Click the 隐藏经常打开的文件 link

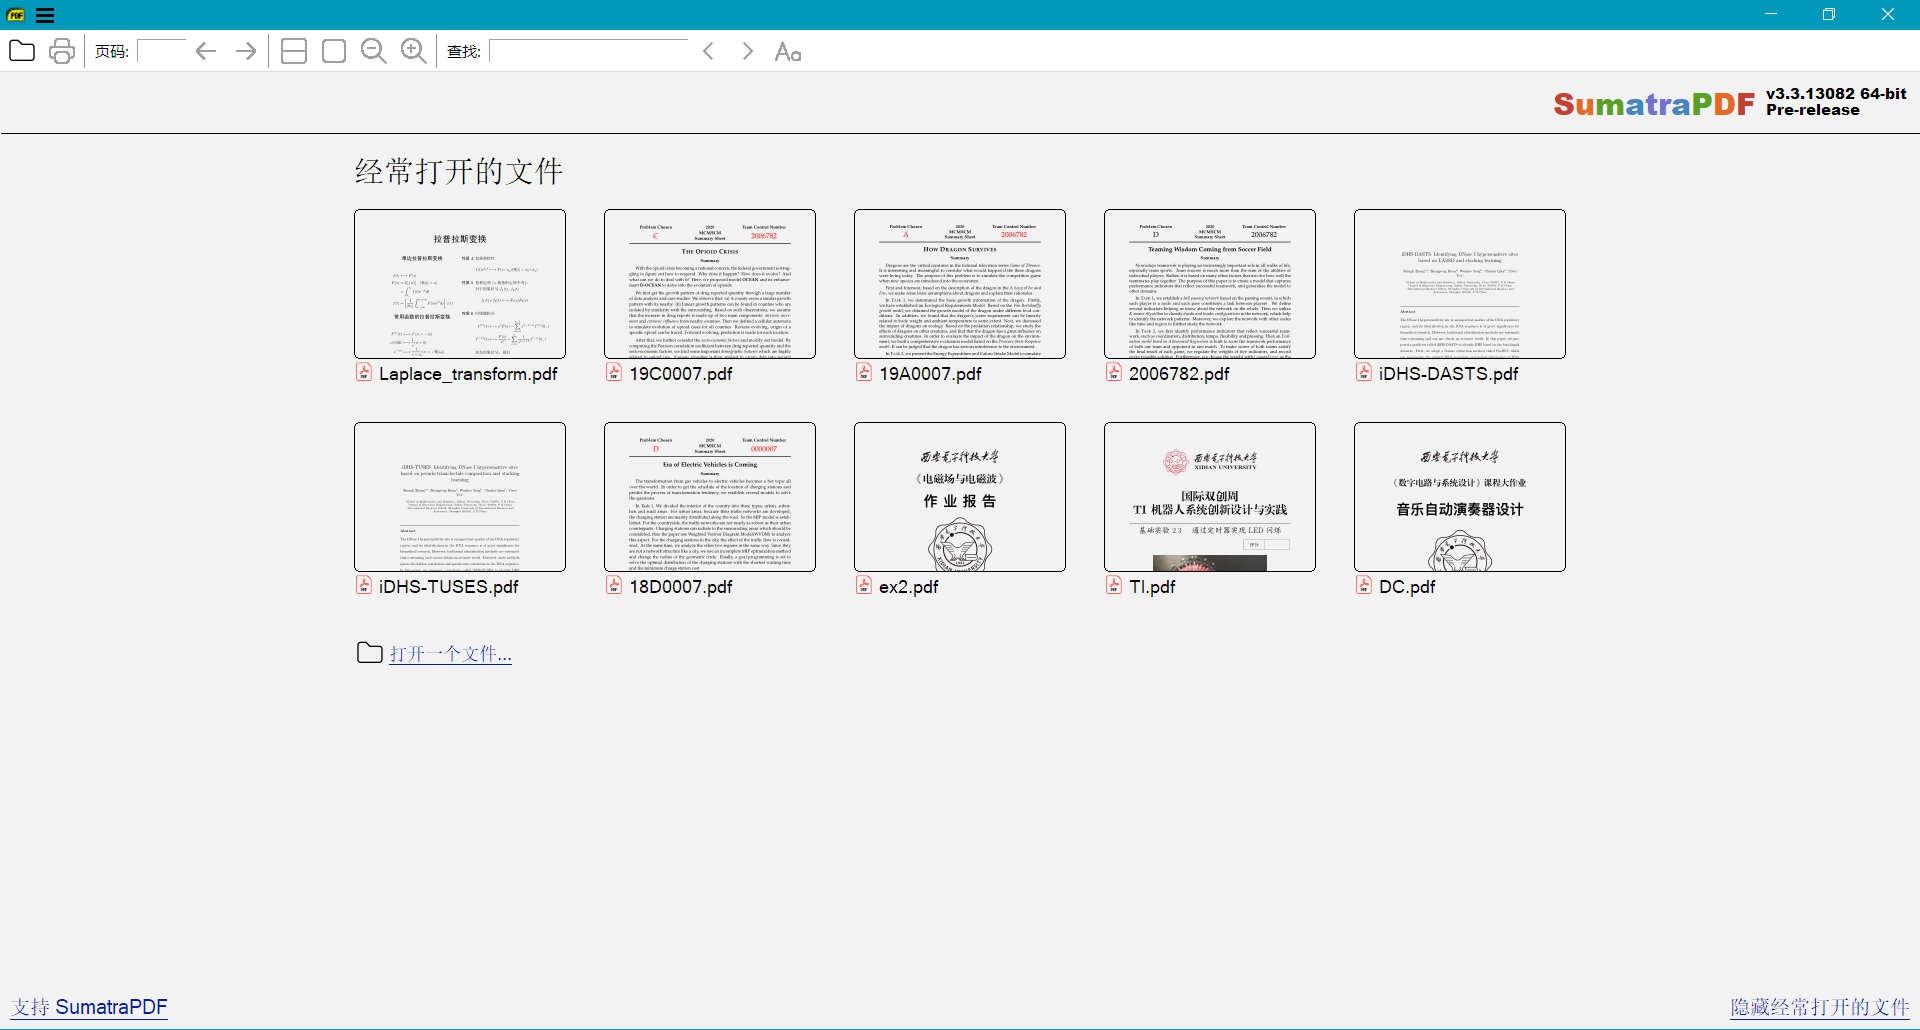[x=1820, y=1007]
